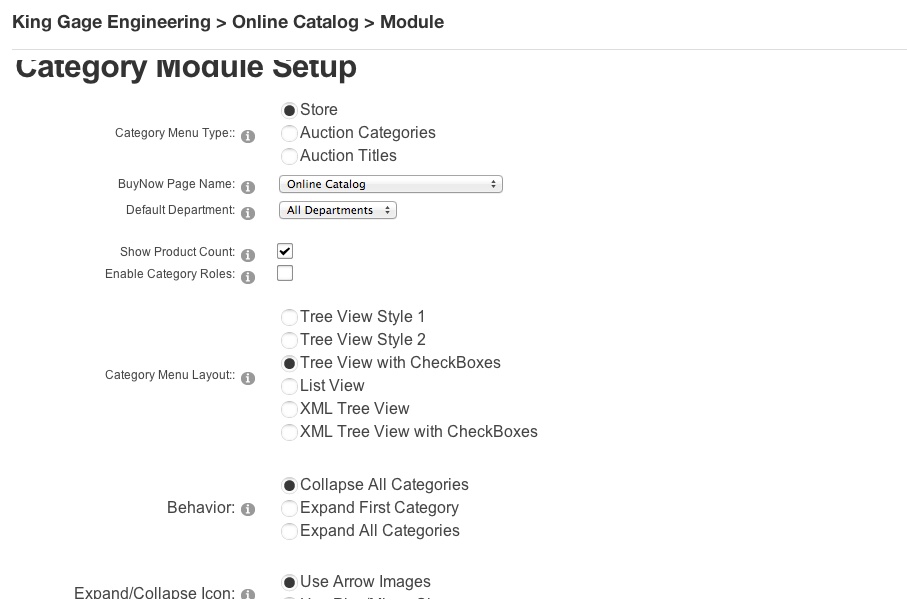
Task: Click info icon beside Category Menu Type
Action: (x=248, y=137)
